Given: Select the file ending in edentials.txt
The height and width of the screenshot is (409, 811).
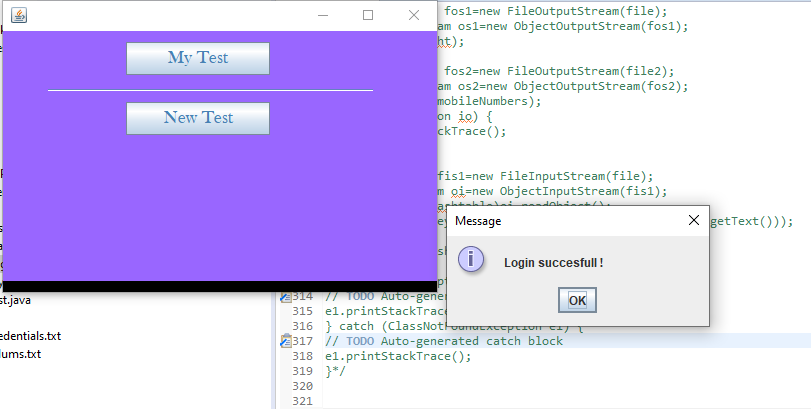Looking at the screenshot, I should [31, 336].
